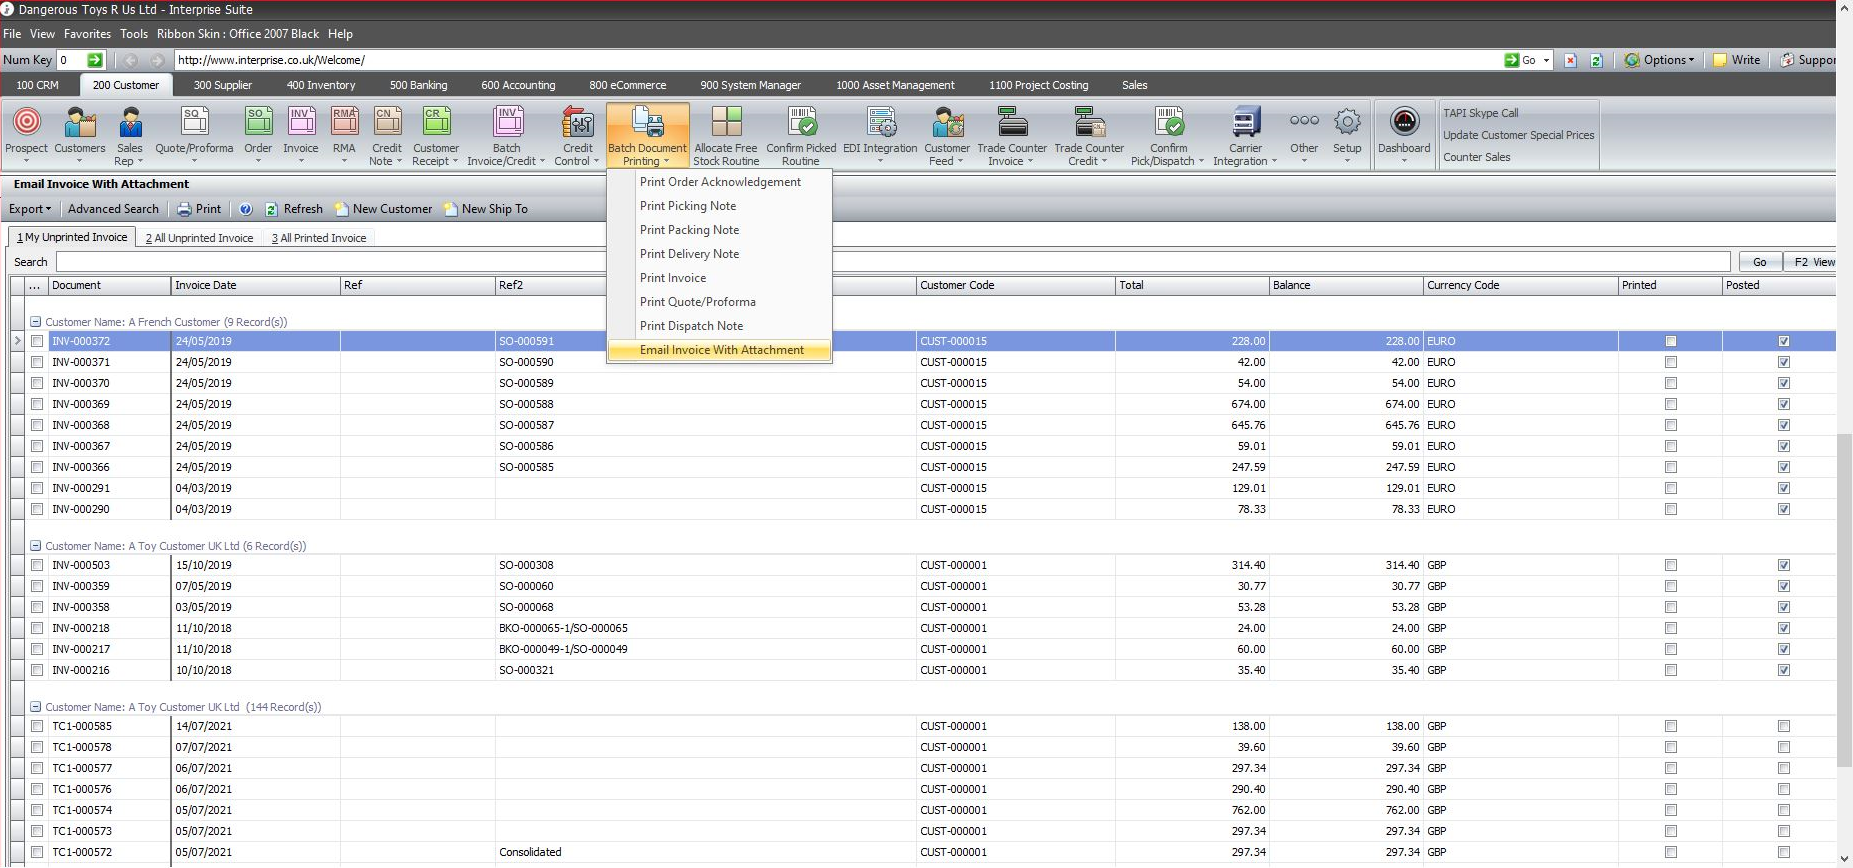
Task: Tick the selection checkbox for INV-000371
Action: coord(37,362)
